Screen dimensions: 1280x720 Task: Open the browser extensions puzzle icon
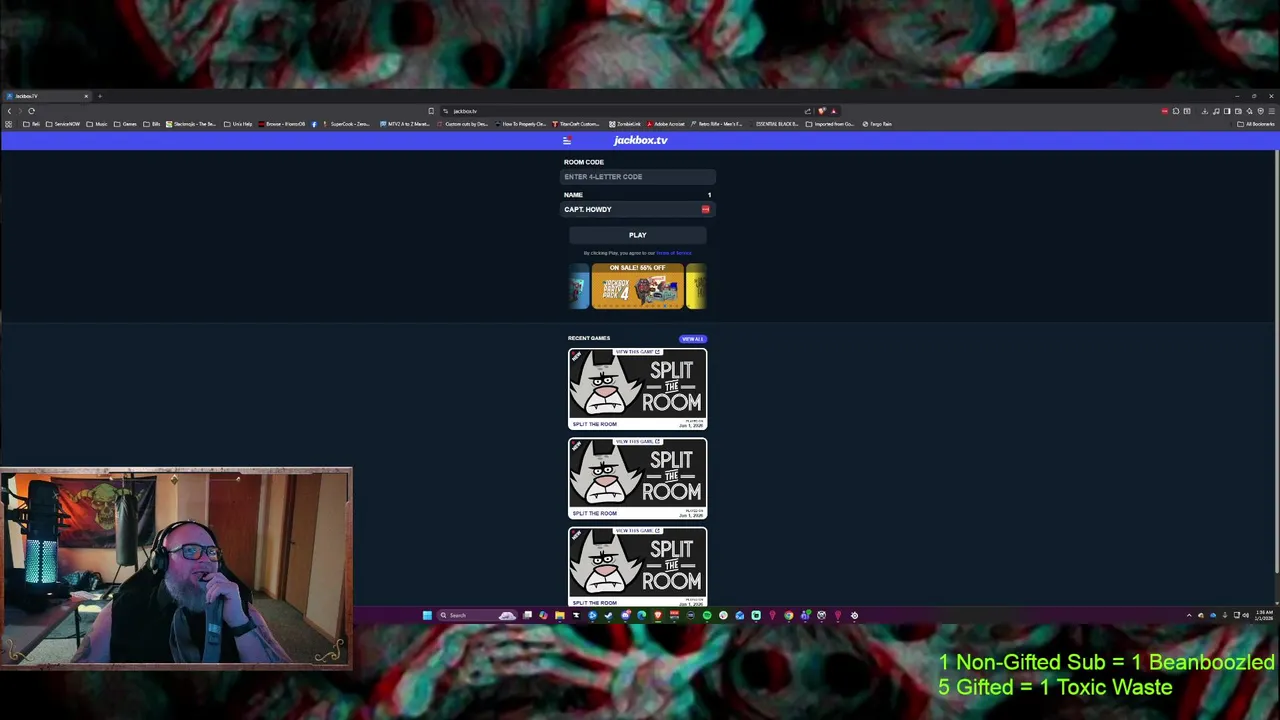[x=1176, y=111]
